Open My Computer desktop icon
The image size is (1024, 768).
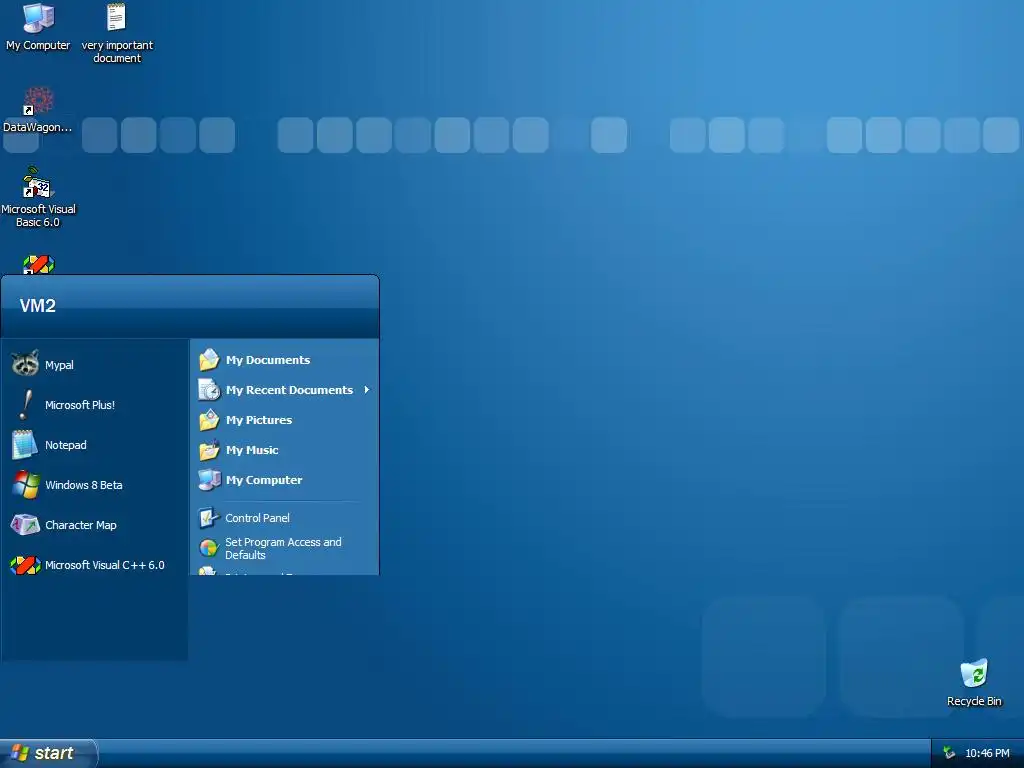click(x=38, y=27)
